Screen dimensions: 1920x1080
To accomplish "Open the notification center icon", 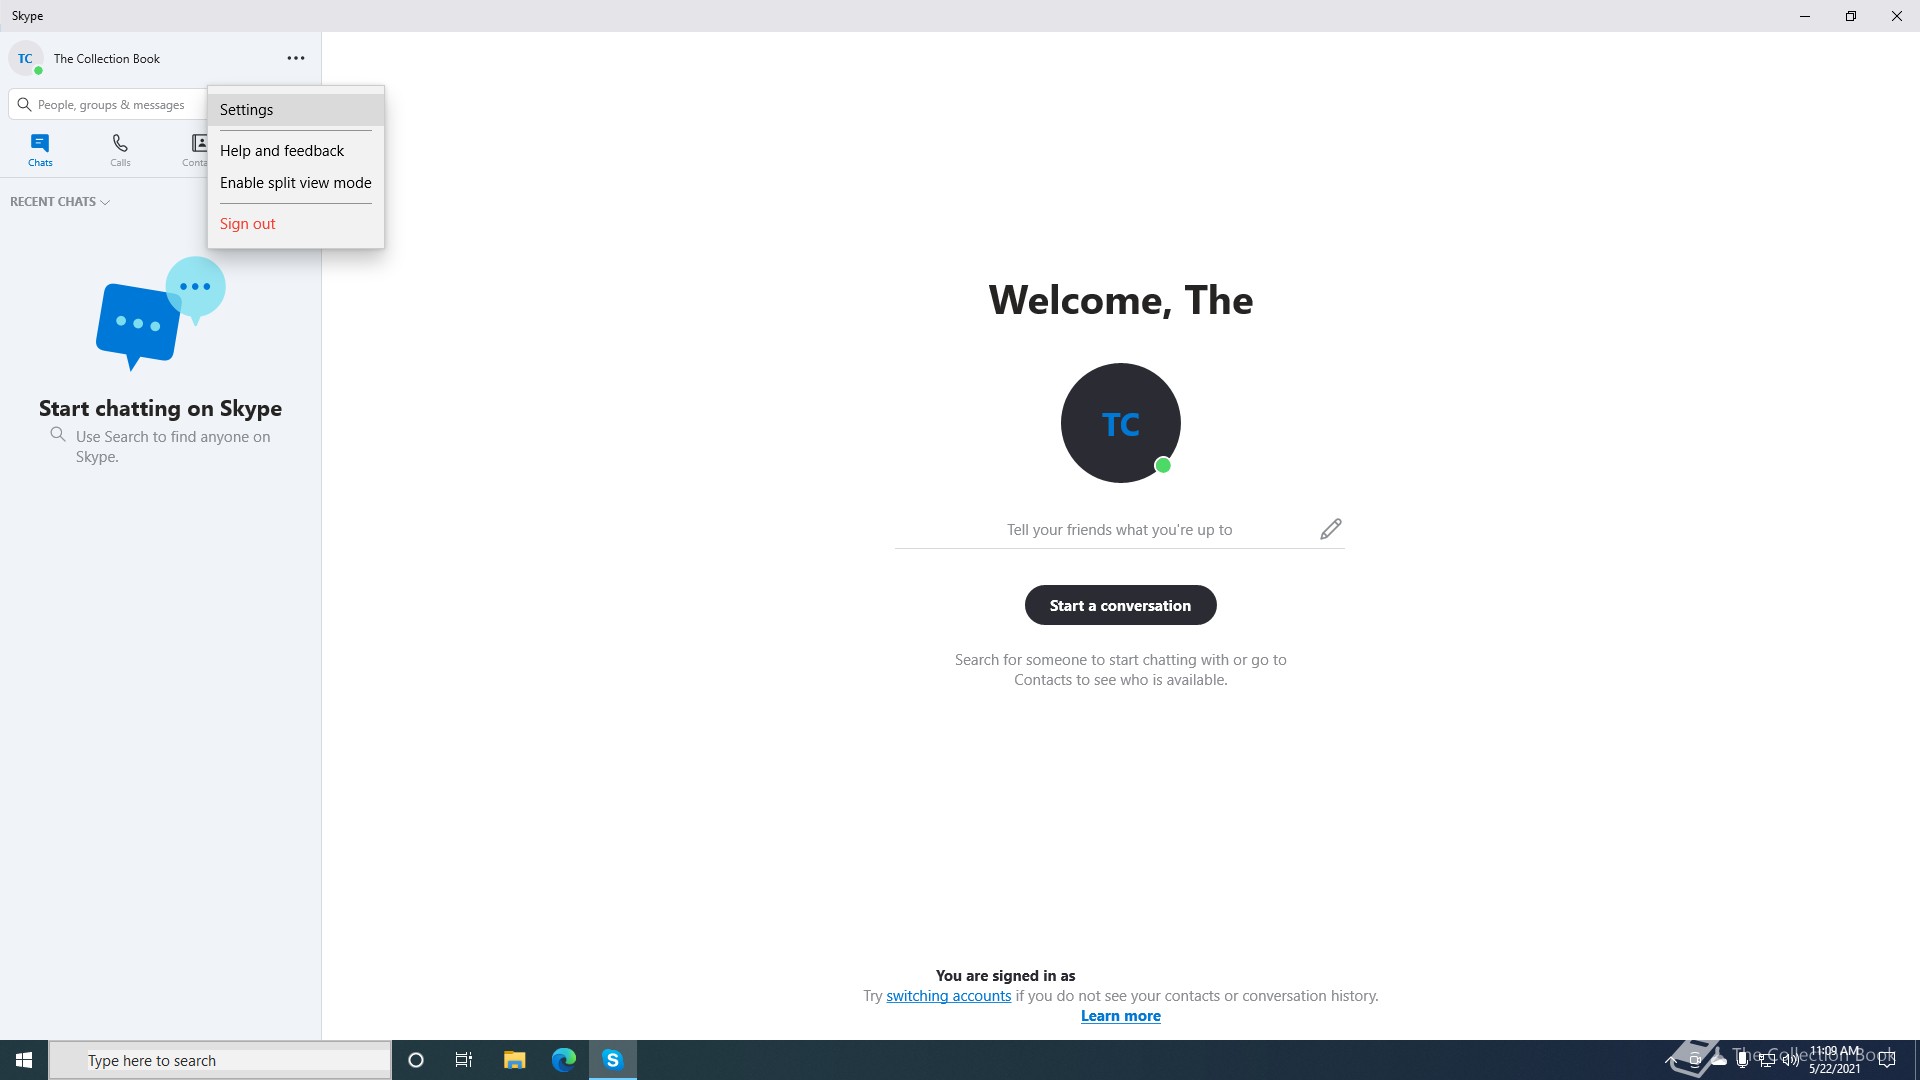I will point(1887,1060).
